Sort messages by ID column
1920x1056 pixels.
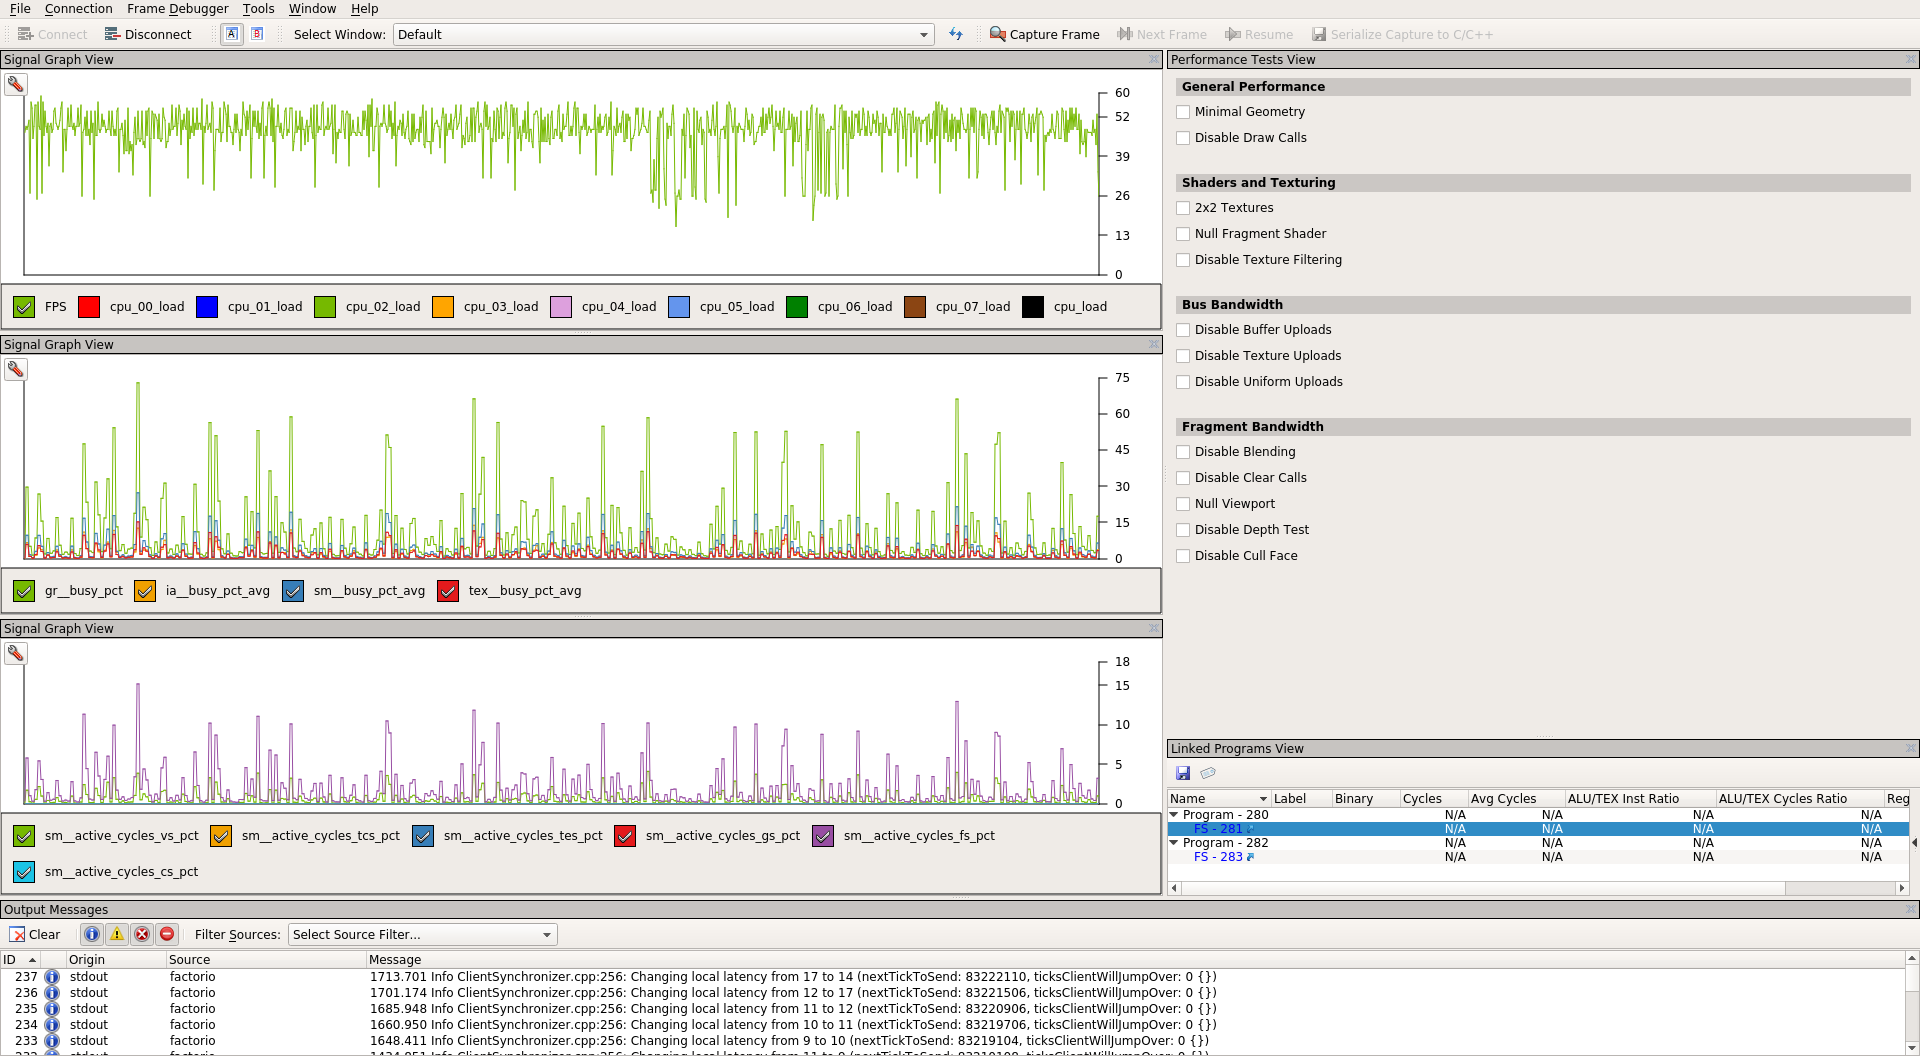[20, 959]
